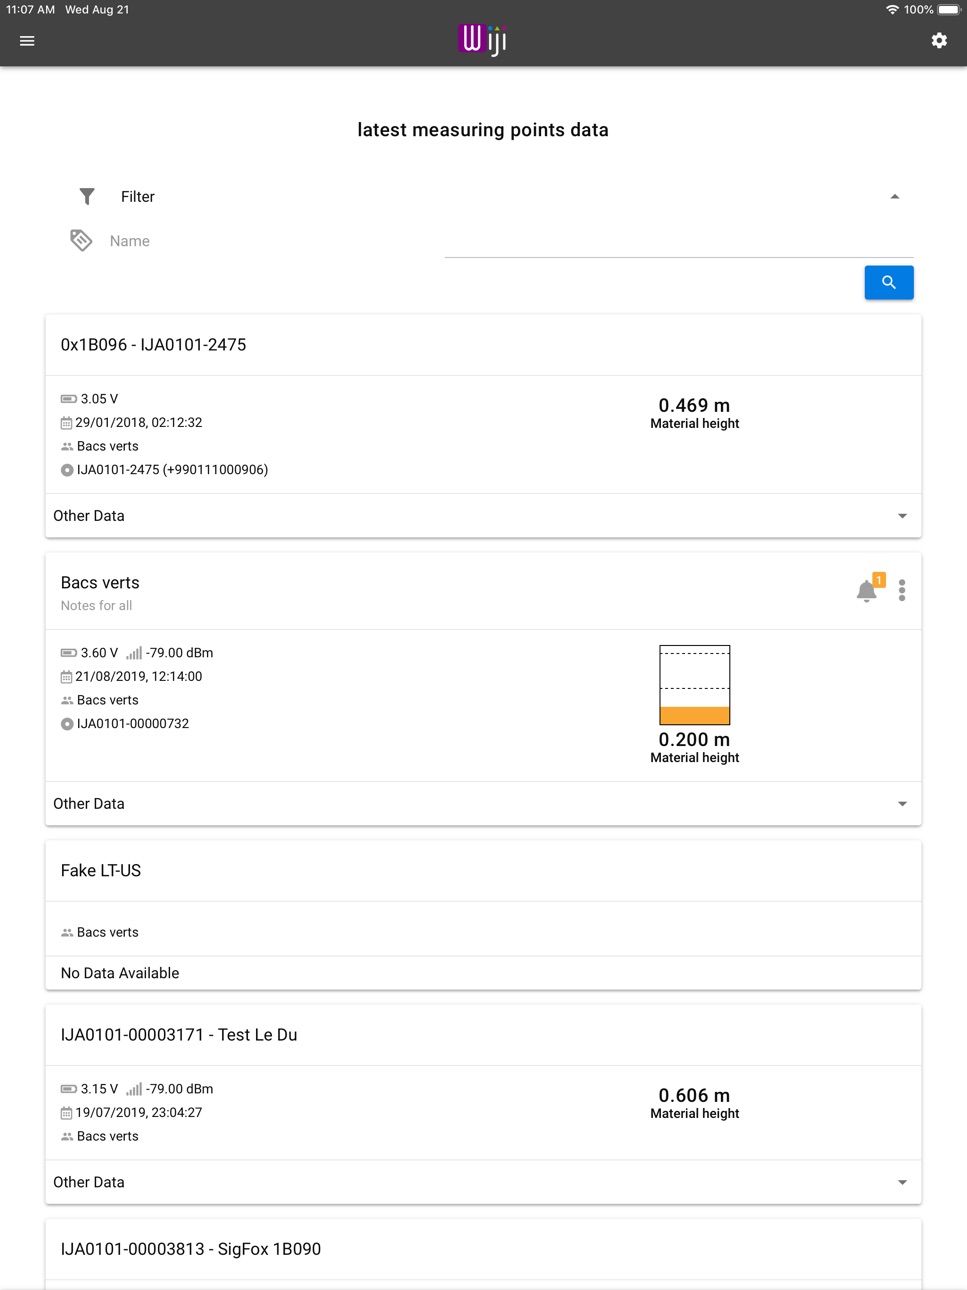Image resolution: width=967 pixels, height=1290 pixels.
Task: Collapse the Filter panel arrow
Action: 895,197
